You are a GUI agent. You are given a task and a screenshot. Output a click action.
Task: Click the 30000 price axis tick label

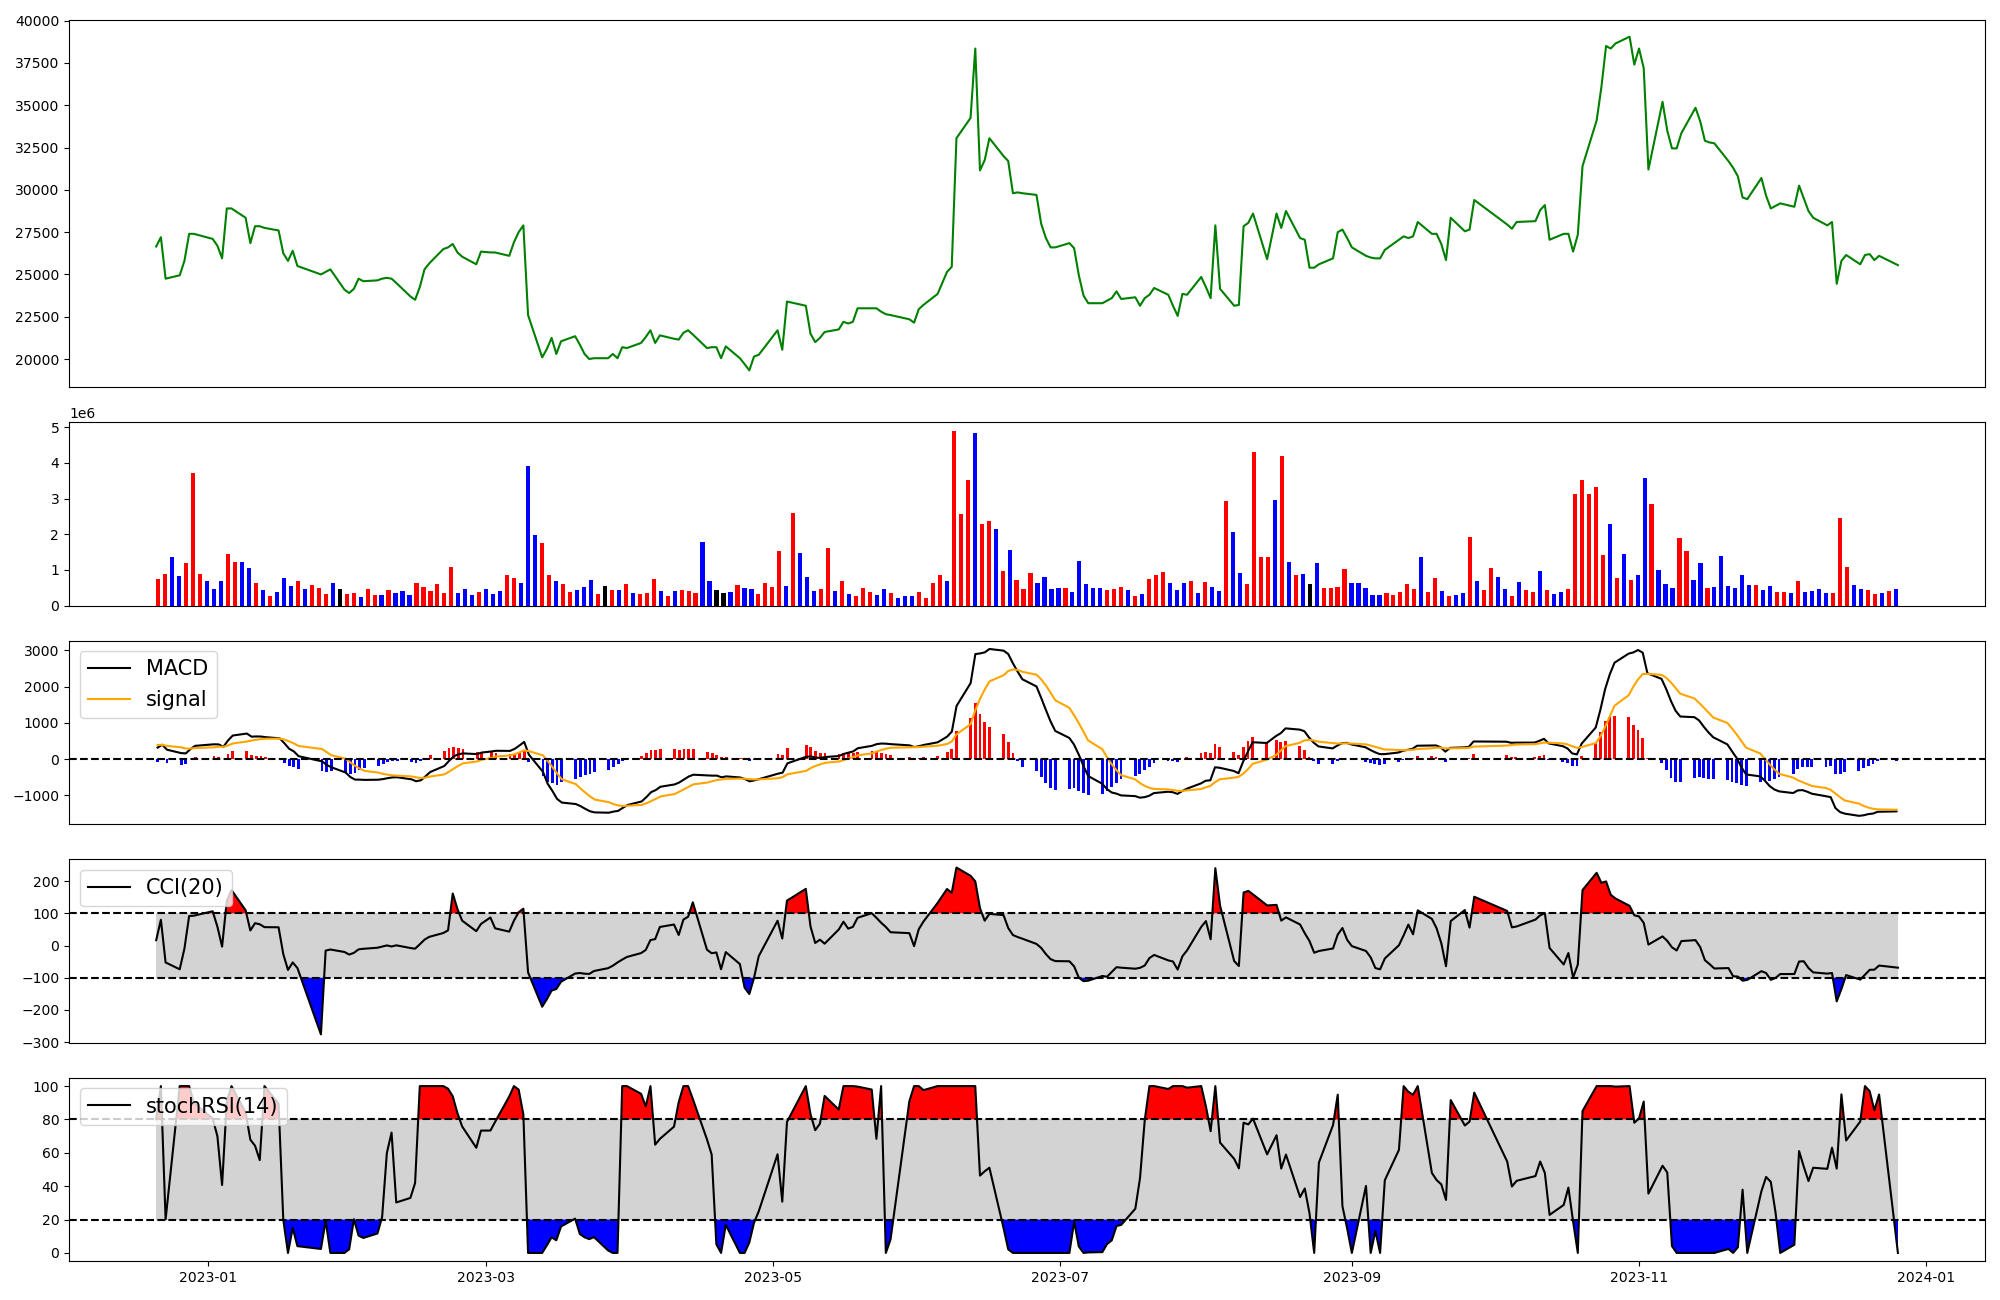37,190
